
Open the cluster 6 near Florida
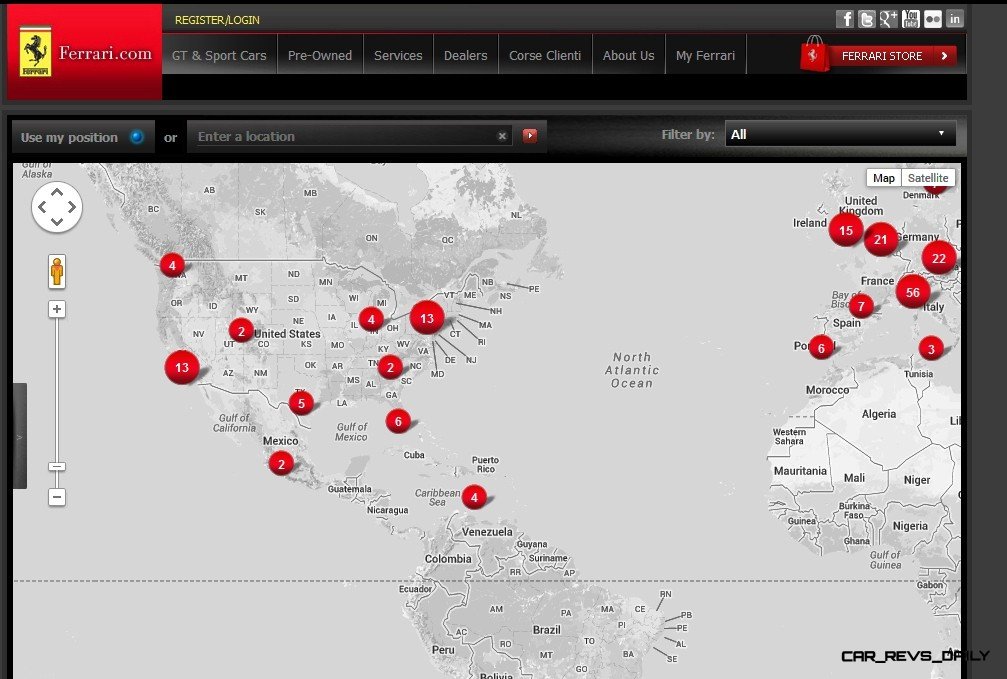398,421
